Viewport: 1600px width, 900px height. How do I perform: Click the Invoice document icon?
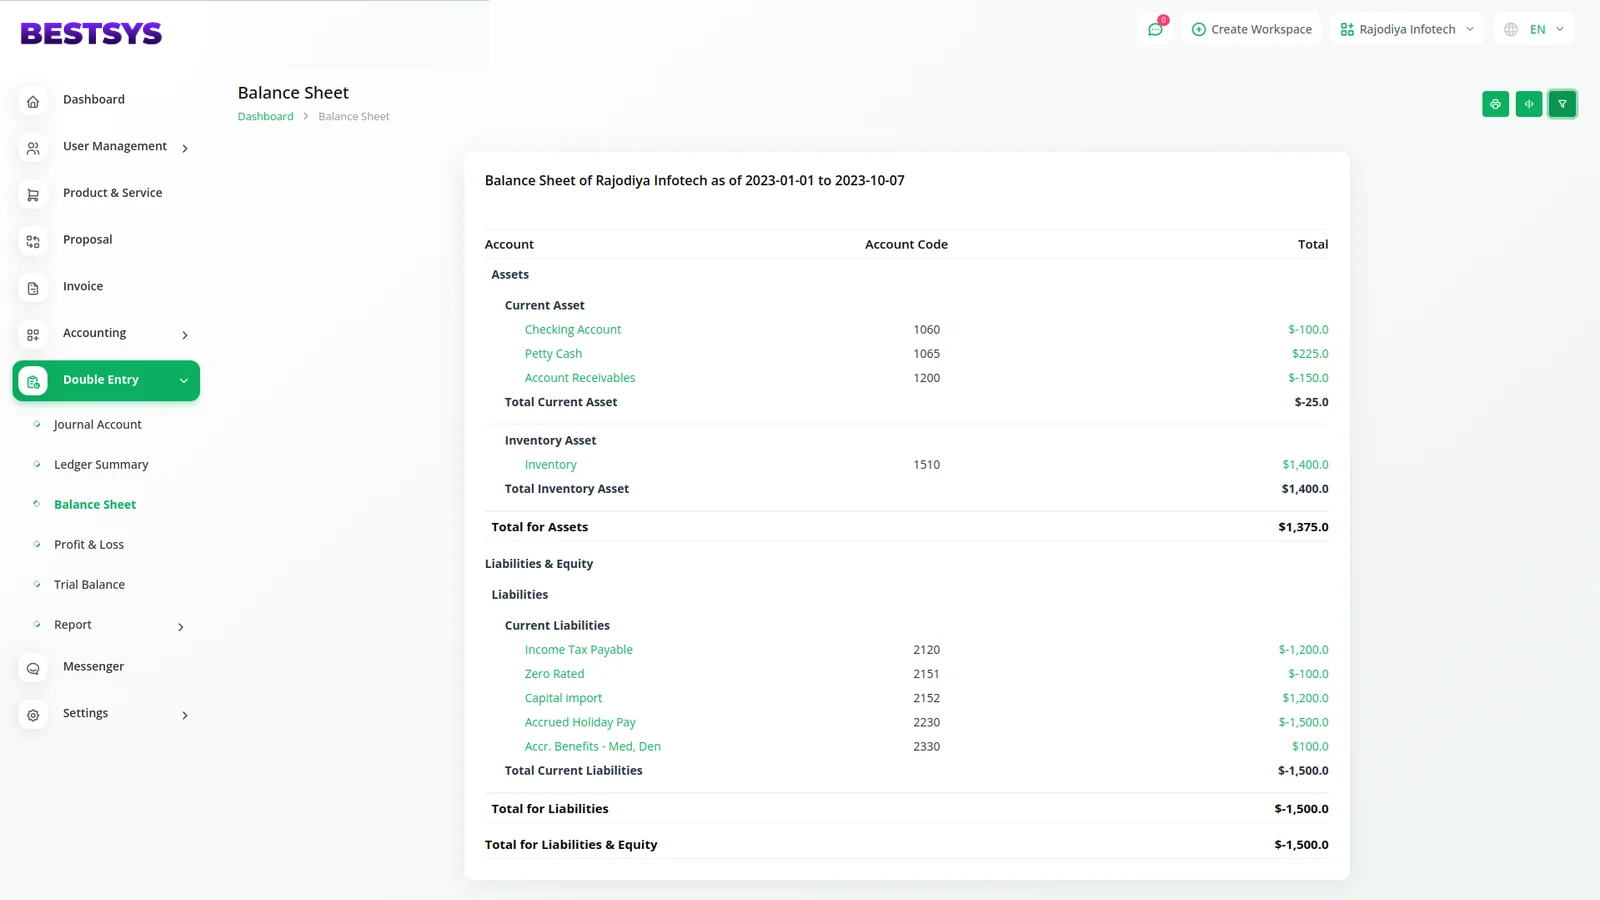pos(33,288)
